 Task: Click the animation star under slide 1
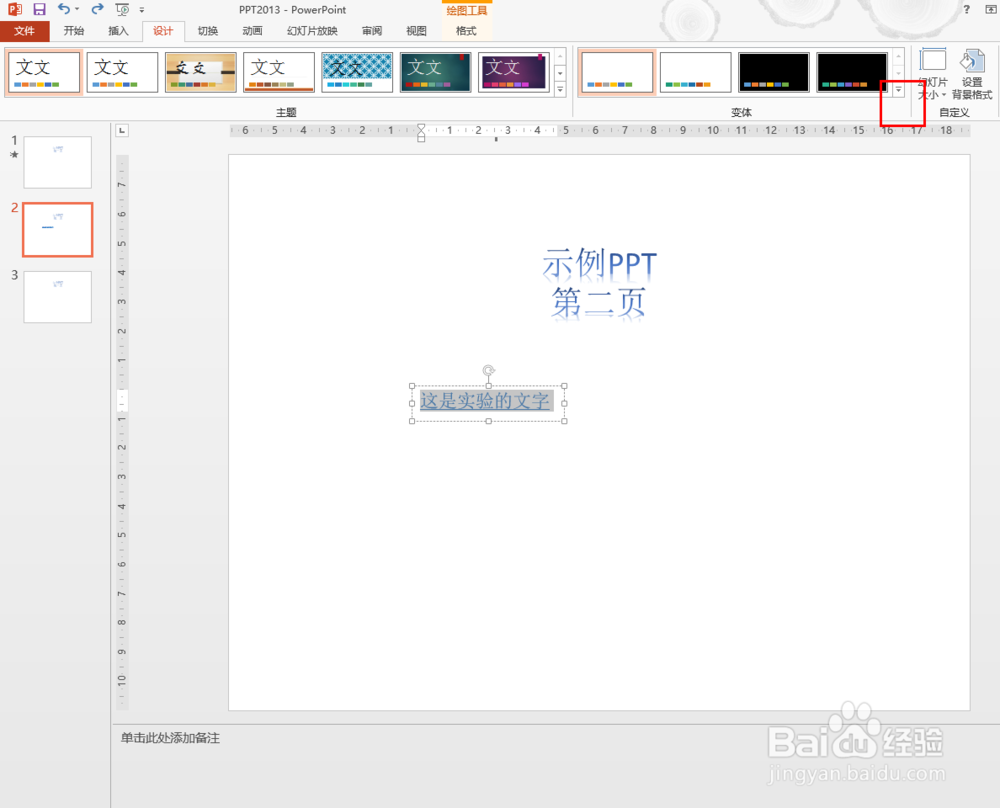14,154
